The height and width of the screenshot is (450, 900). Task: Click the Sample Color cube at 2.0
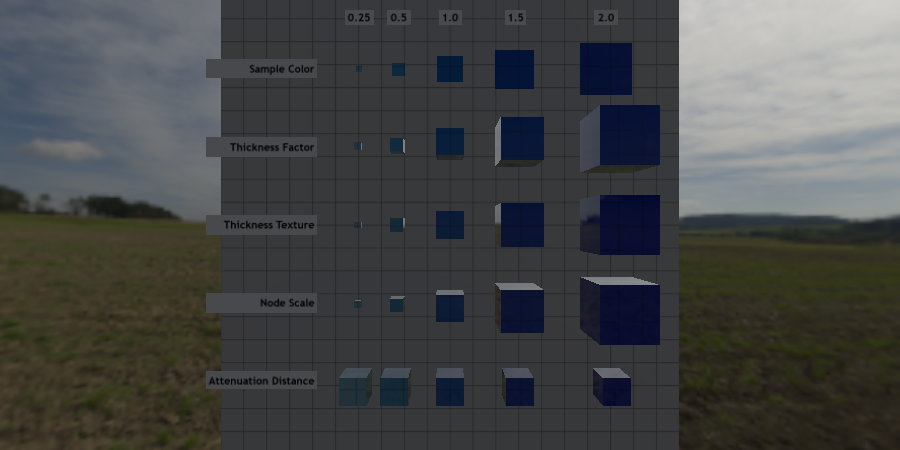(x=606, y=69)
